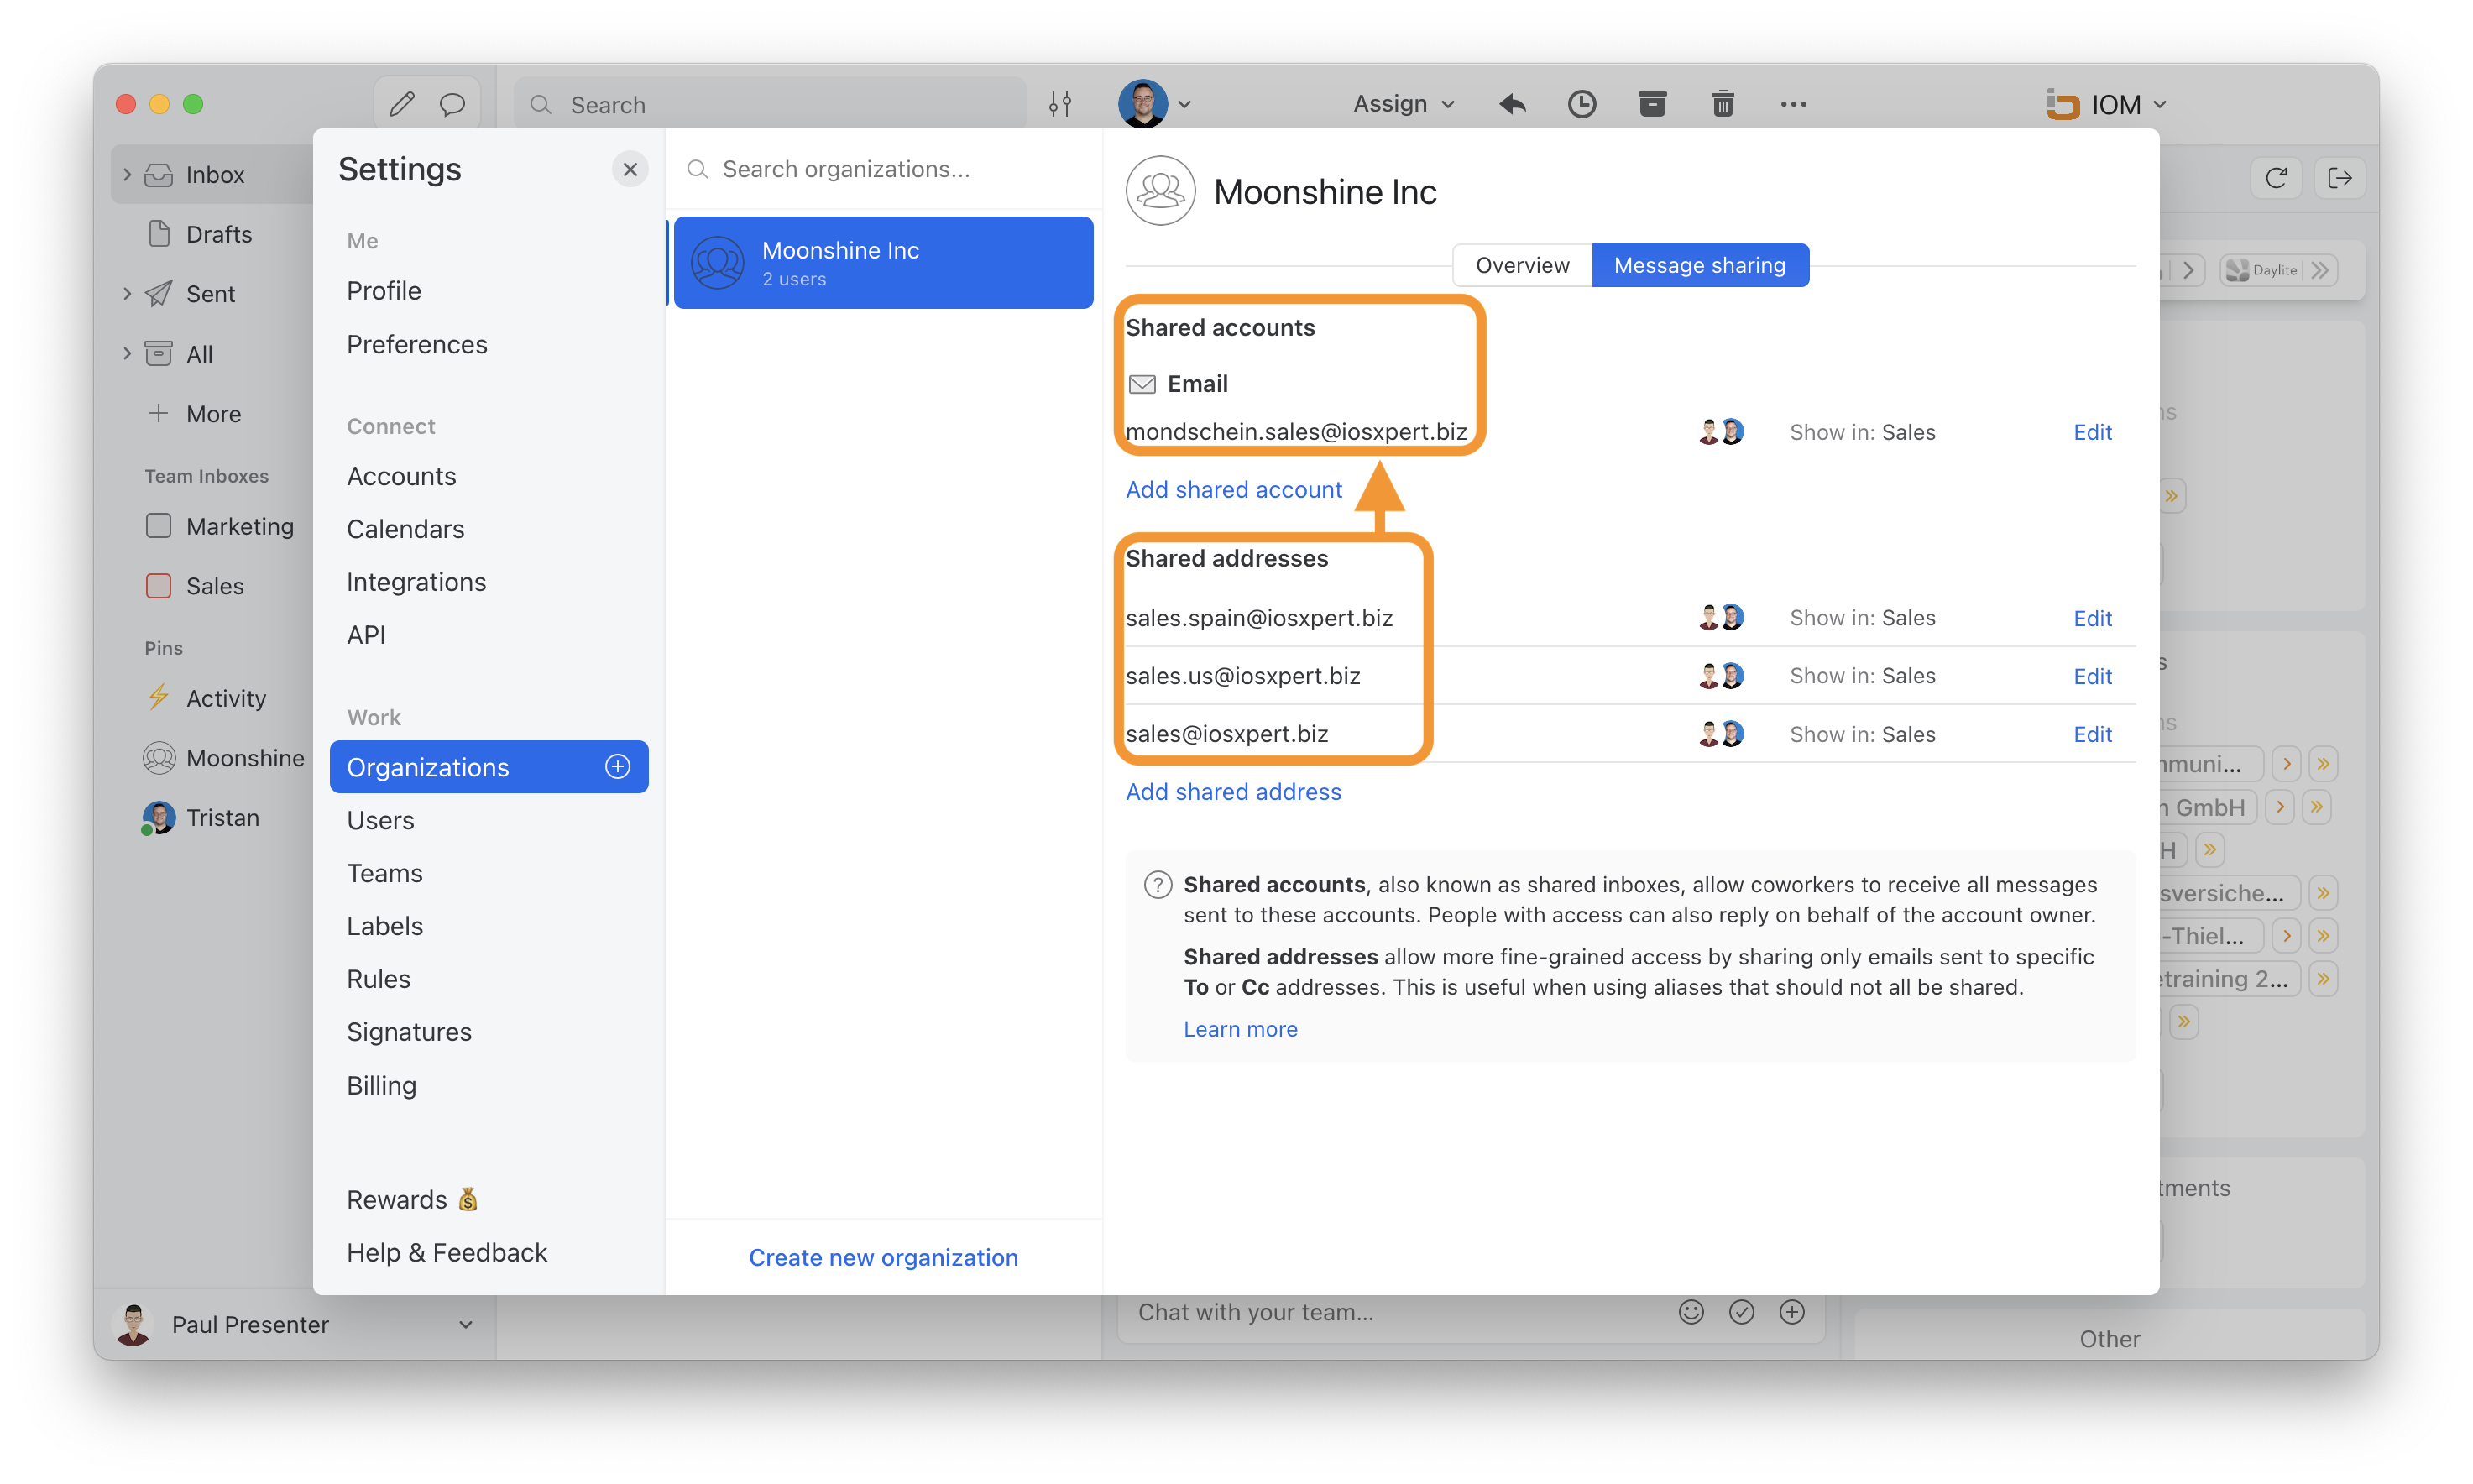
Task: Open Profile settings
Action: coord(384,291)
